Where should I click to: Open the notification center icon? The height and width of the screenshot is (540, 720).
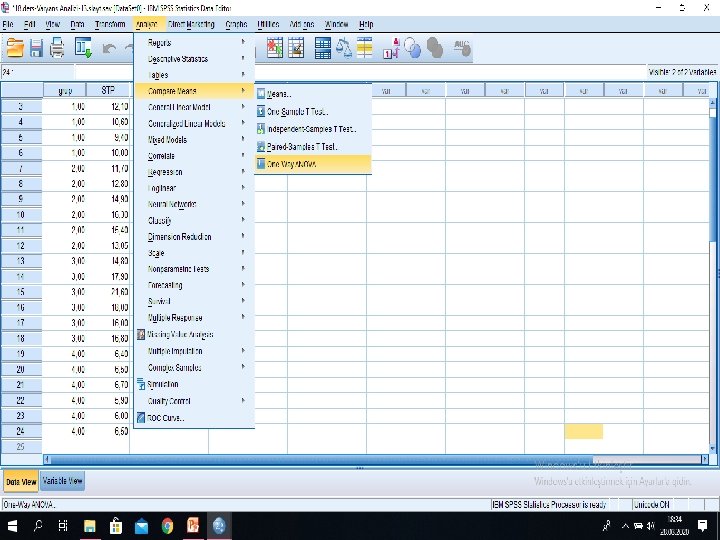[702, 526]
